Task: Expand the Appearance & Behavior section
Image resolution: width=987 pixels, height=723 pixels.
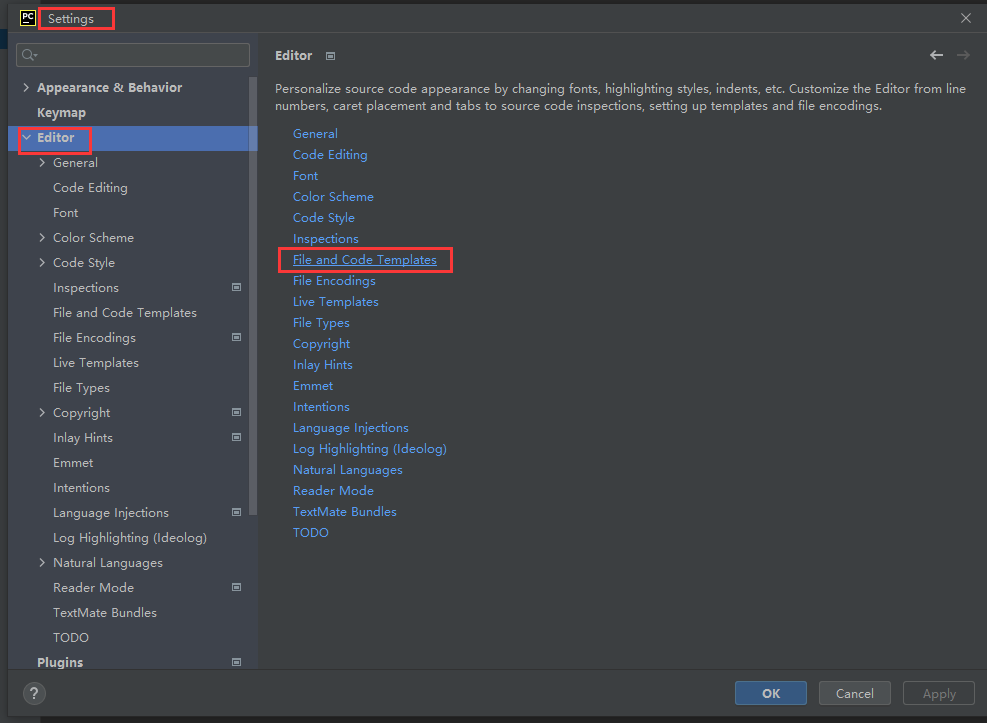Action: 26,87
